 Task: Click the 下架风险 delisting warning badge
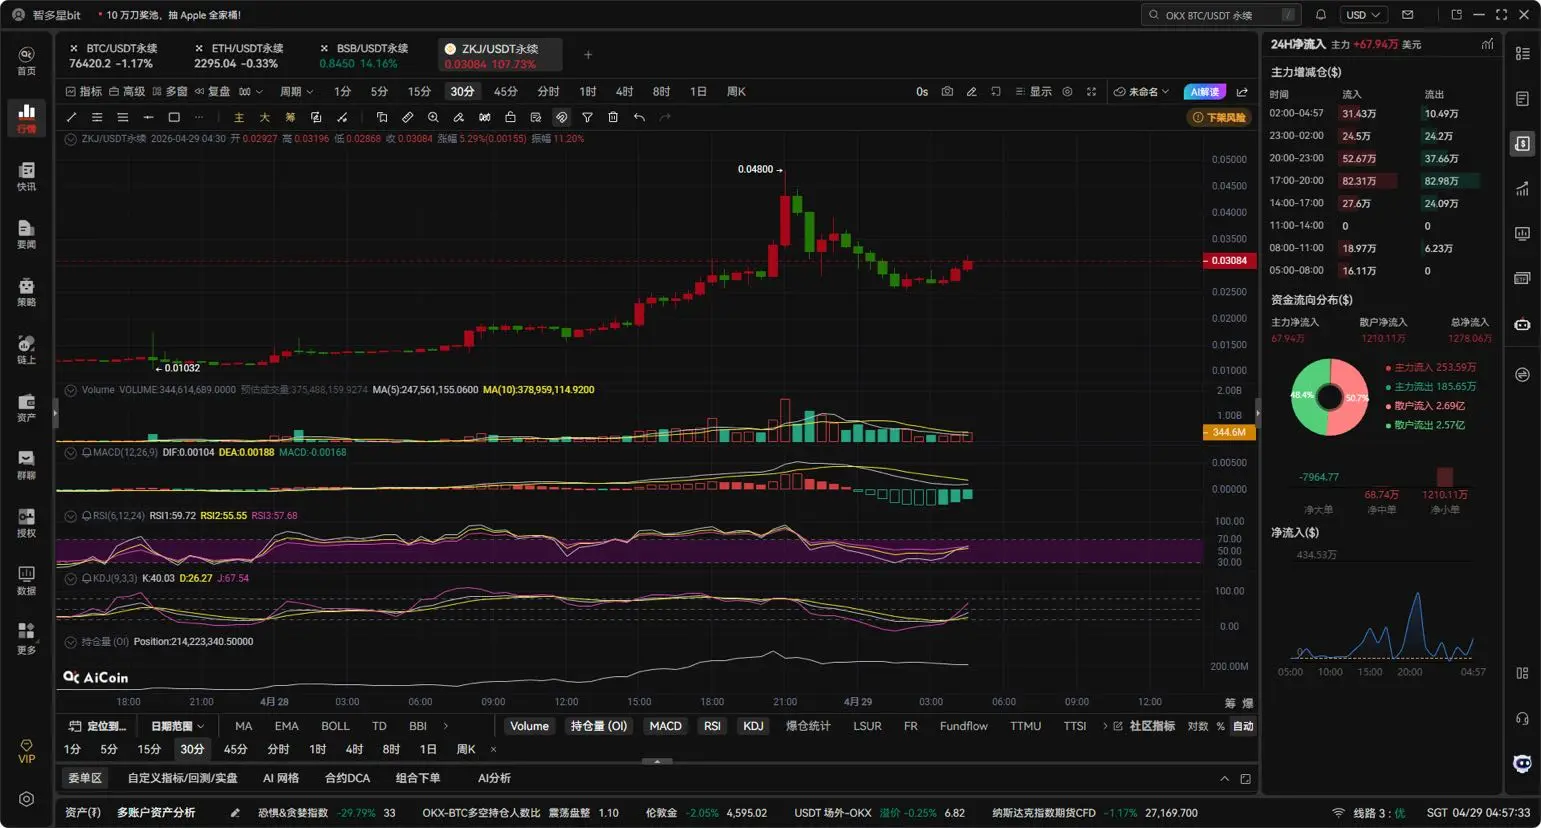[1220, 117]
